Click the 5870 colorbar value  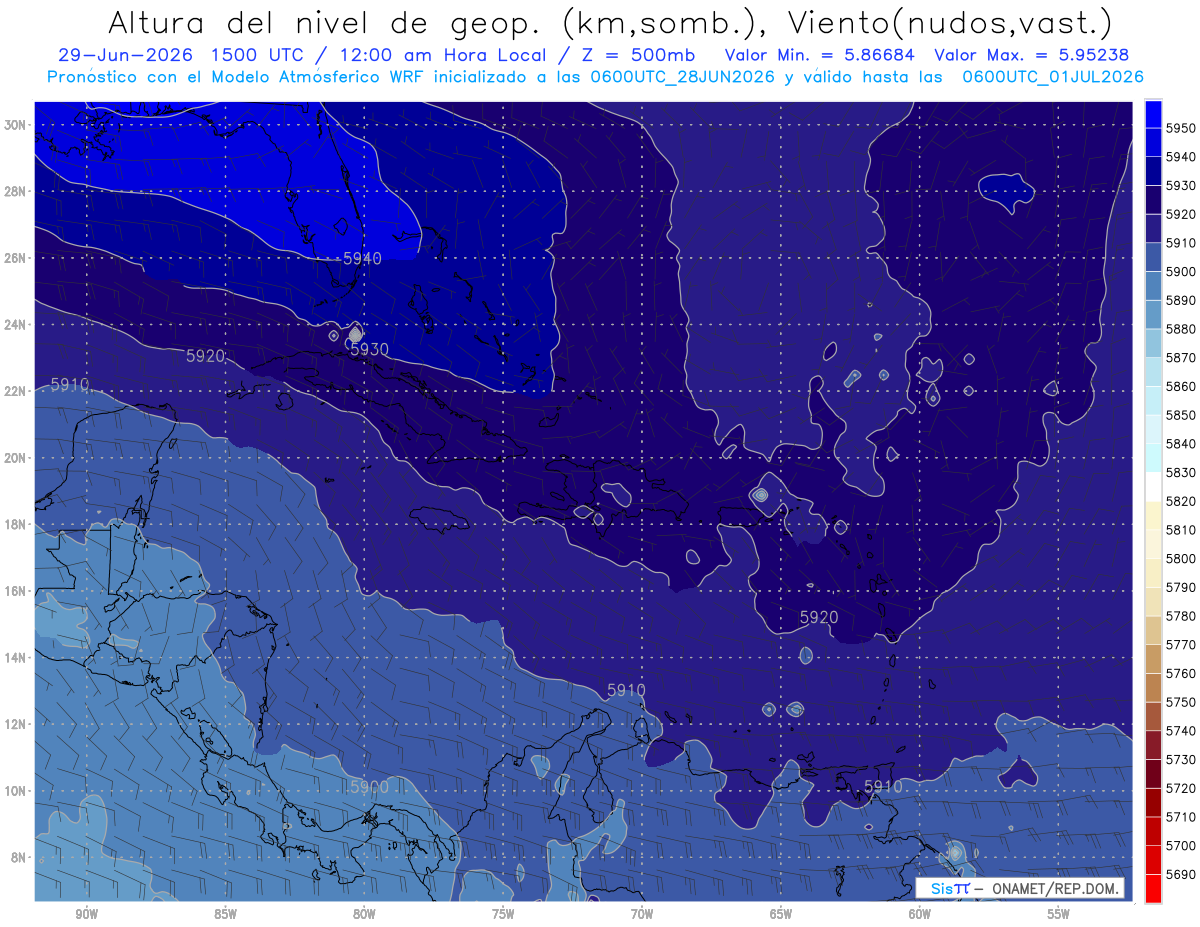click(1181, 357)
